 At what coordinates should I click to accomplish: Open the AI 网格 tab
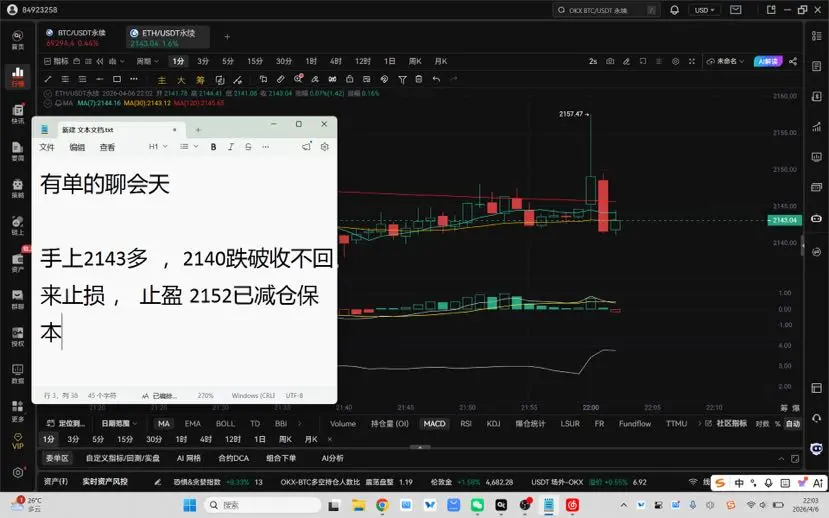click(x=189, y=458)
